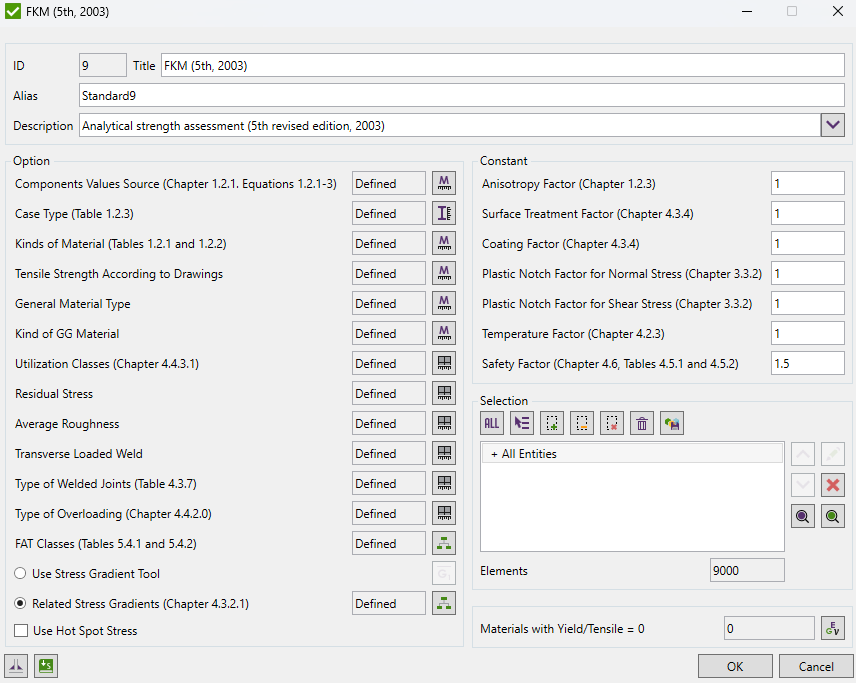856x683 pixels.
Task: Click the add-to-selection icon with green plus
Action: point(552,423)
